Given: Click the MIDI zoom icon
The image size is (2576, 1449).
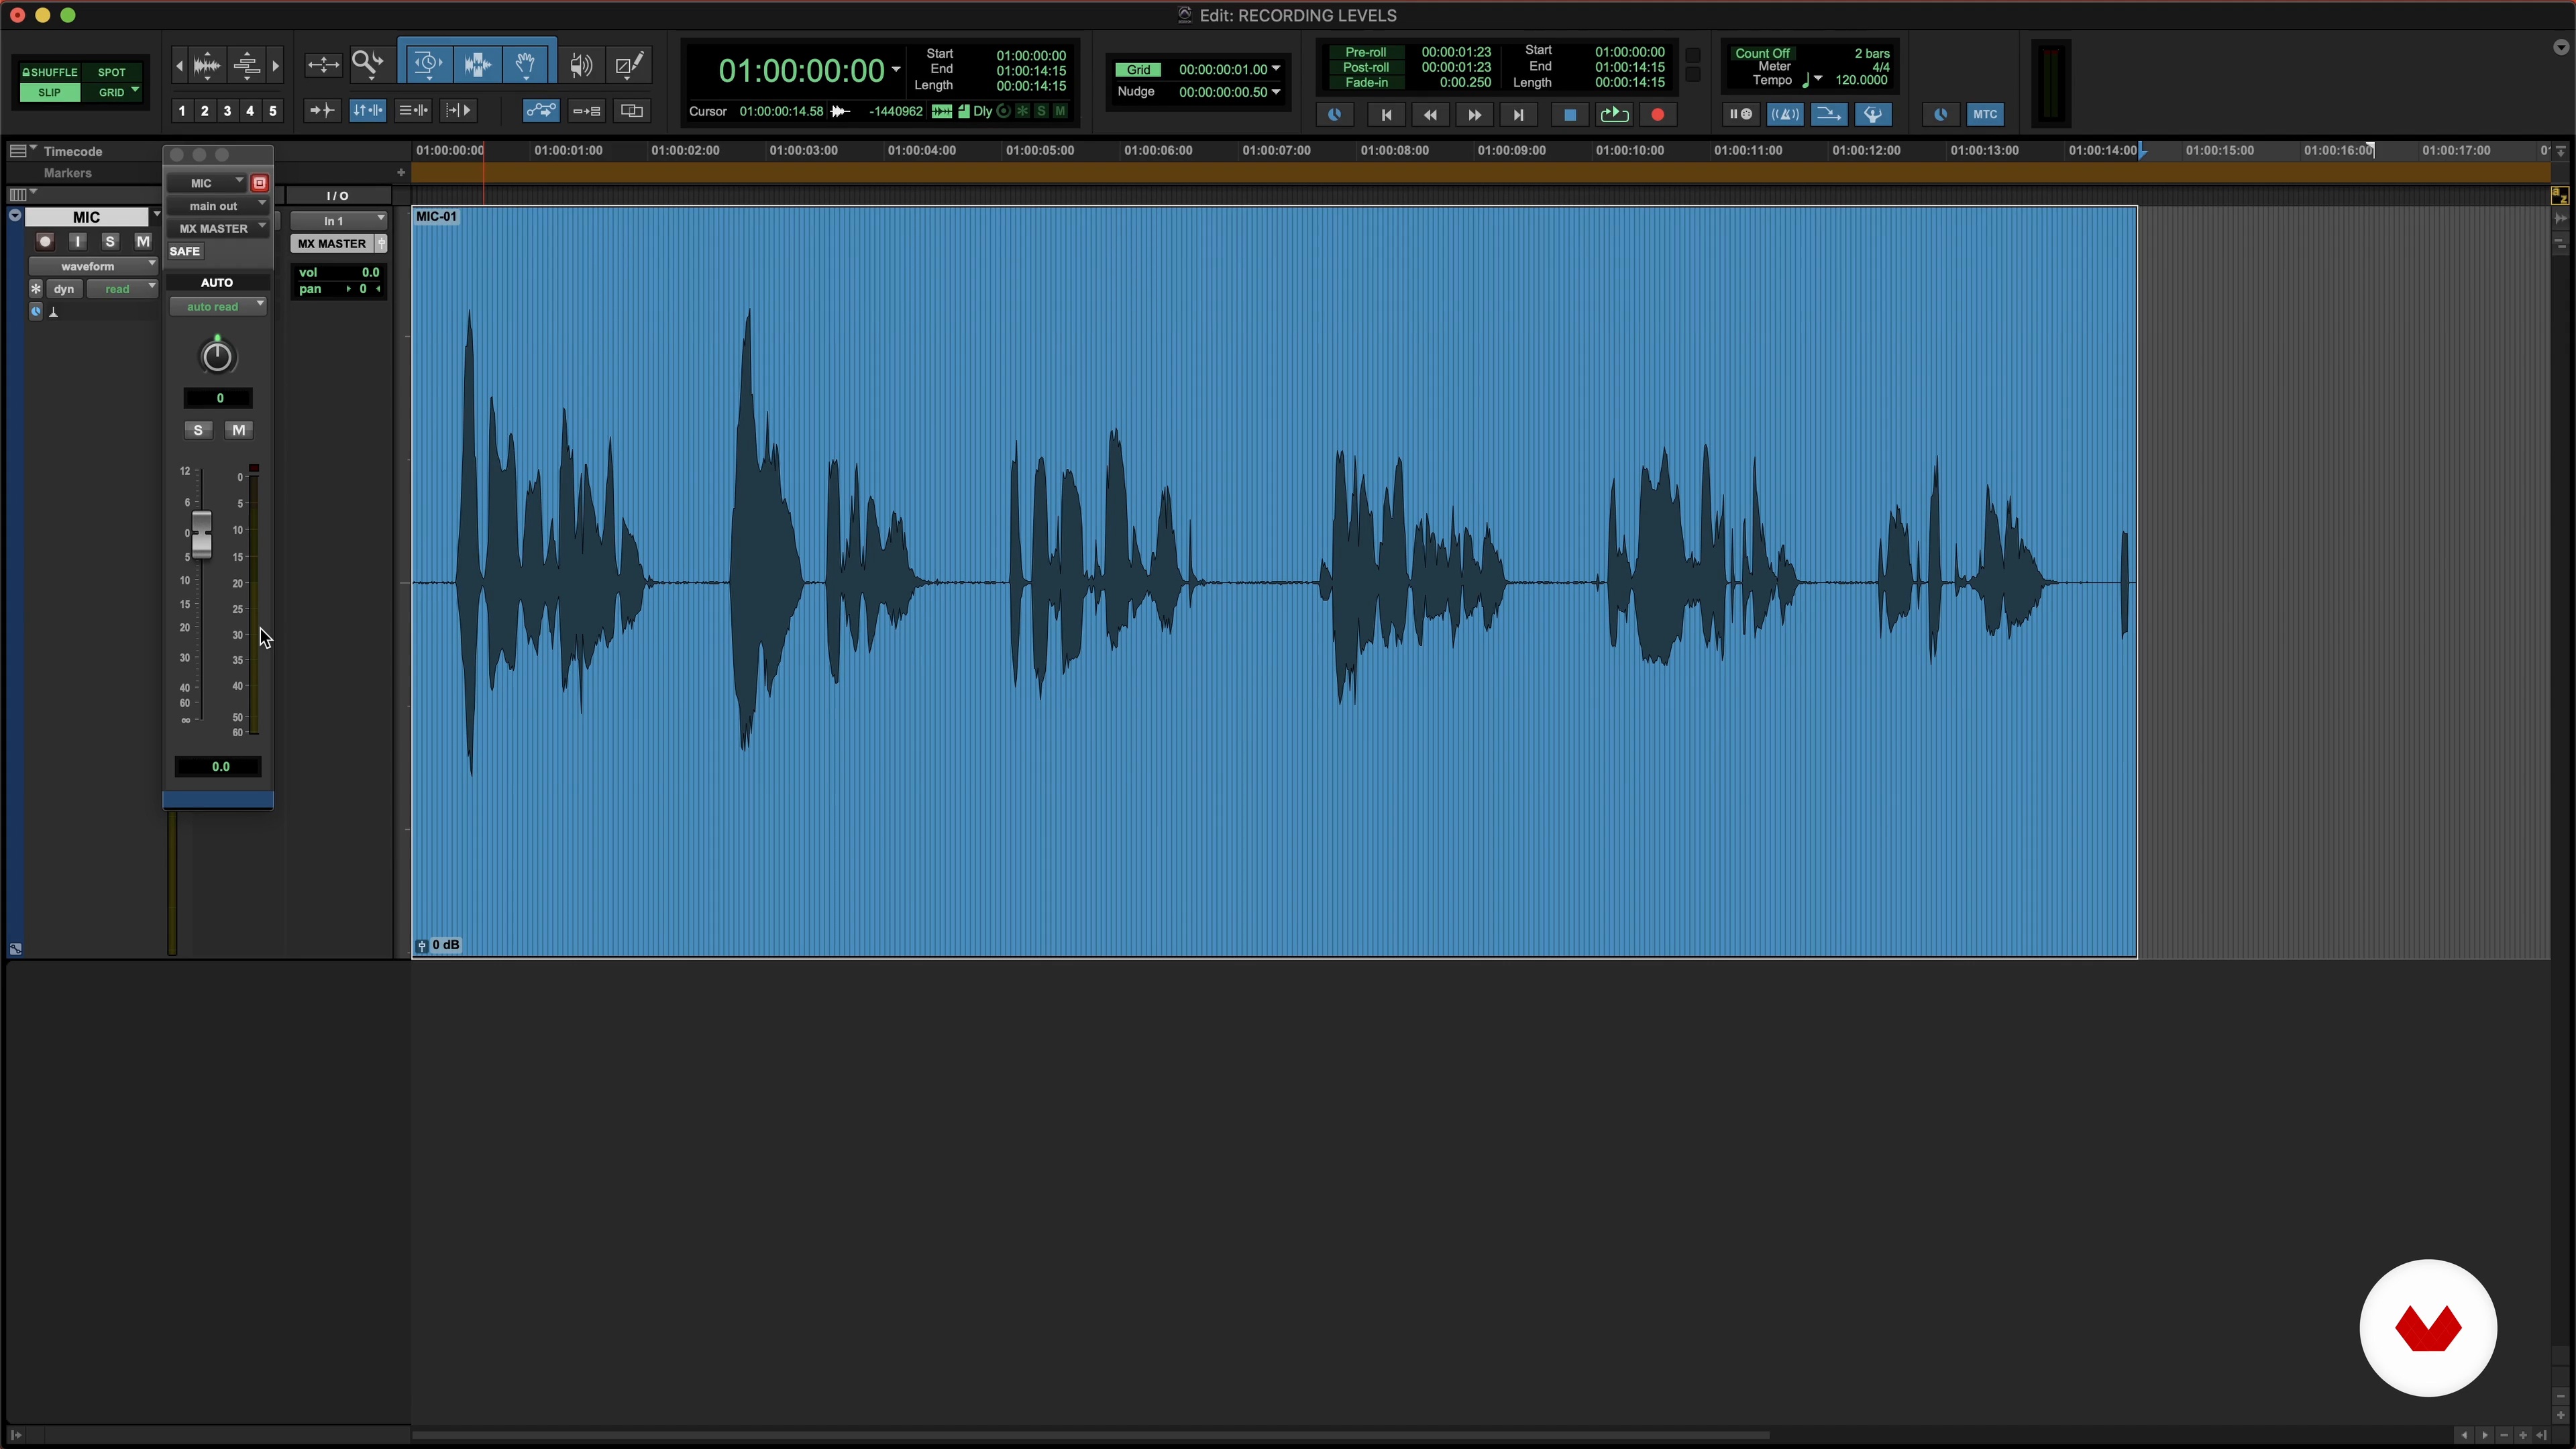Looking at the screenshot, I should pyautogui.click(x=246, y=65).
